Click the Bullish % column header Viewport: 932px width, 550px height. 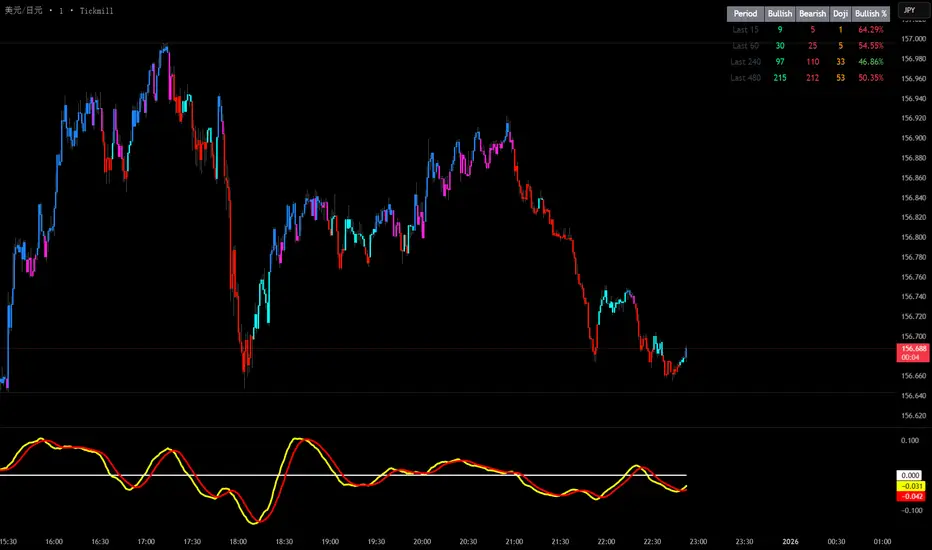[x=870, y=14]
